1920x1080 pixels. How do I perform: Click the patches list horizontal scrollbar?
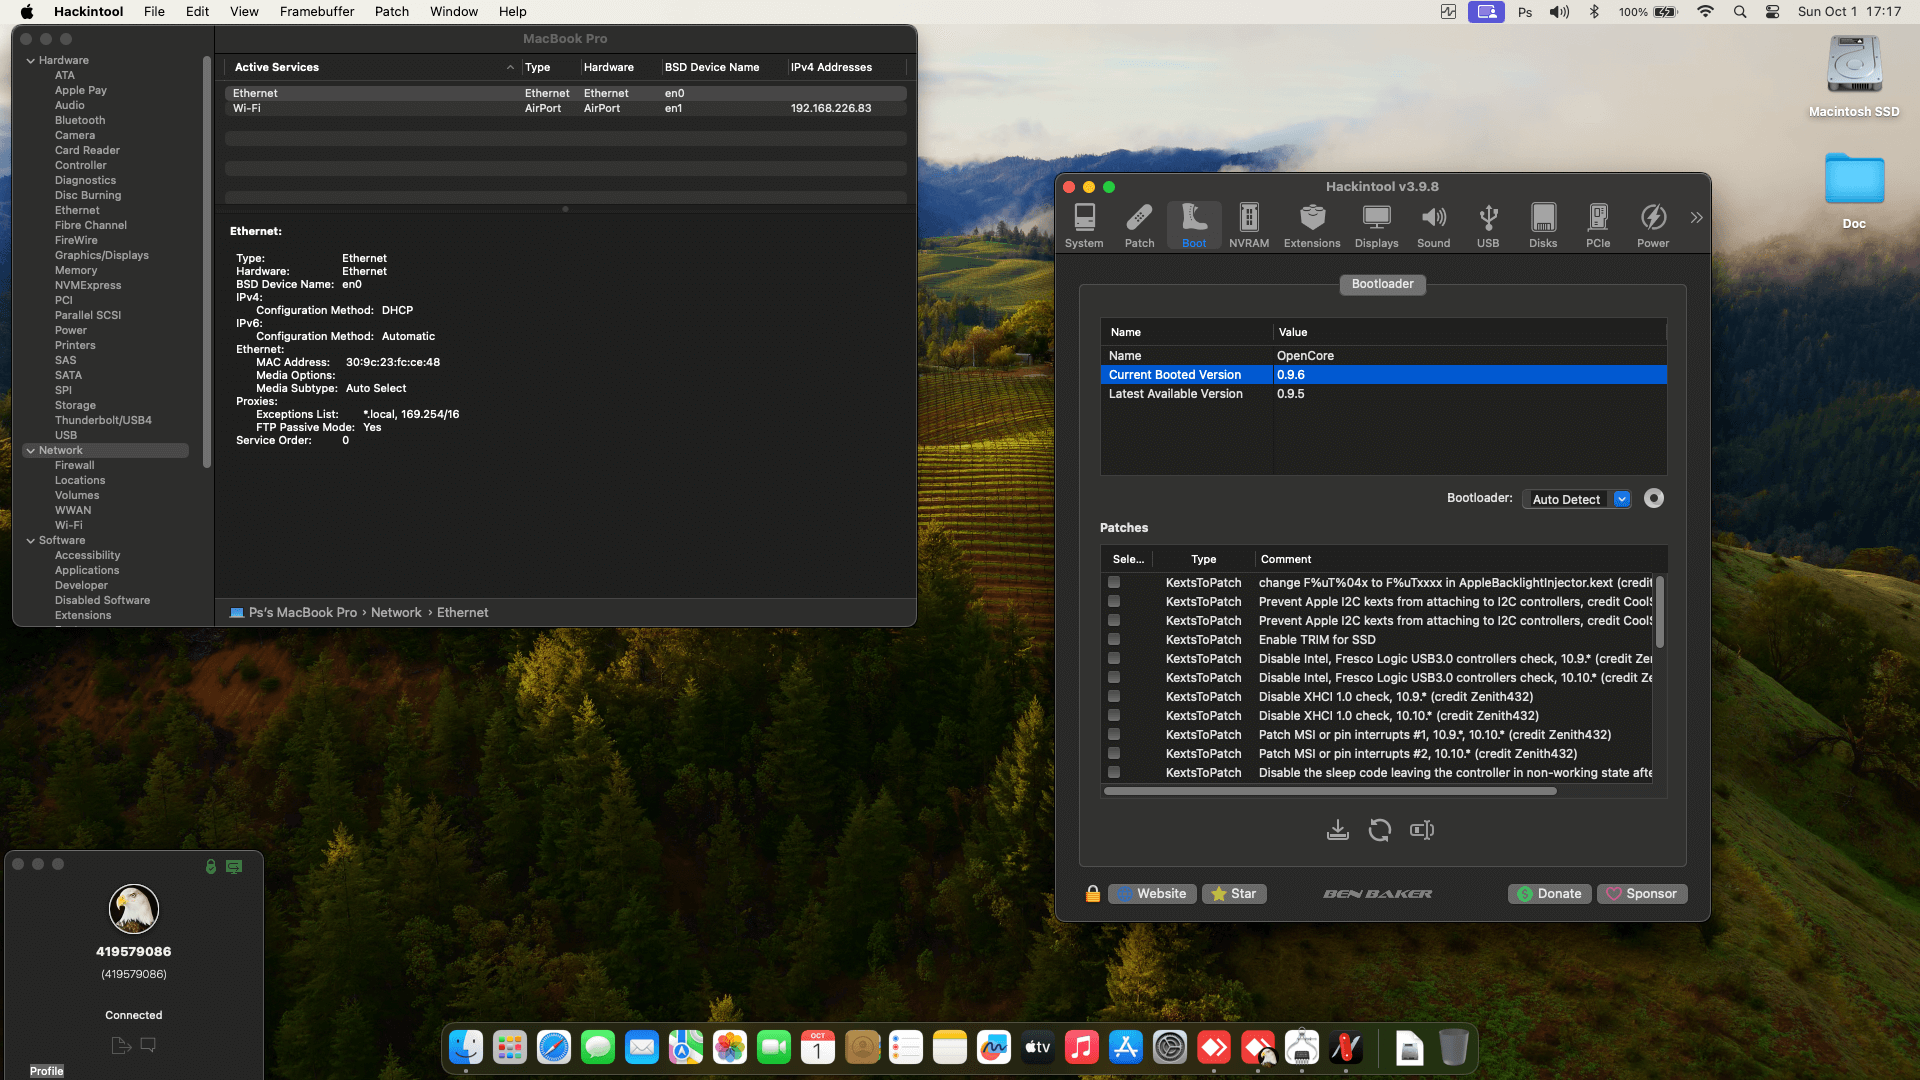pos(1330,791)
